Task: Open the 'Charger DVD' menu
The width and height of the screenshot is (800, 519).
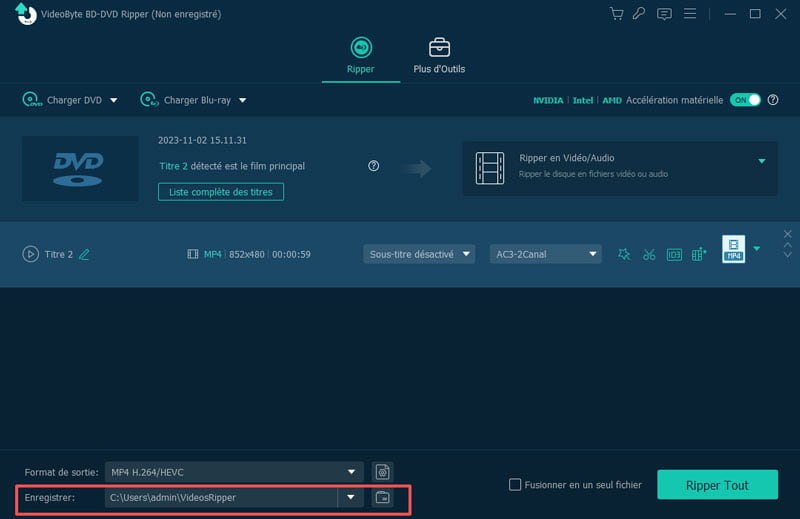Action: coord(70,100)
